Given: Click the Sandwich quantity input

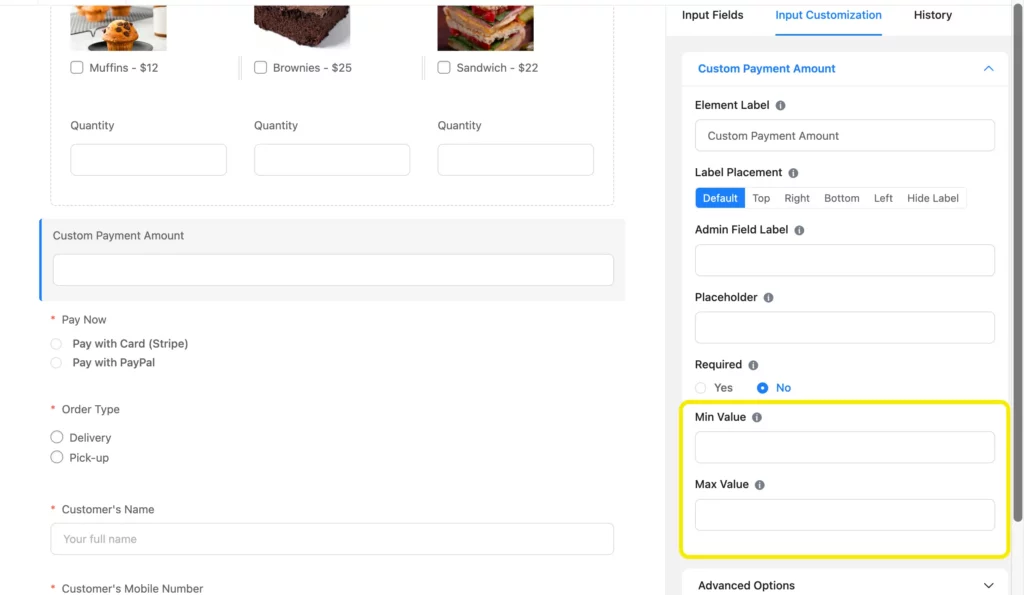Looking at the screenshot, I should pyautogui.click(x=515, y=160).
